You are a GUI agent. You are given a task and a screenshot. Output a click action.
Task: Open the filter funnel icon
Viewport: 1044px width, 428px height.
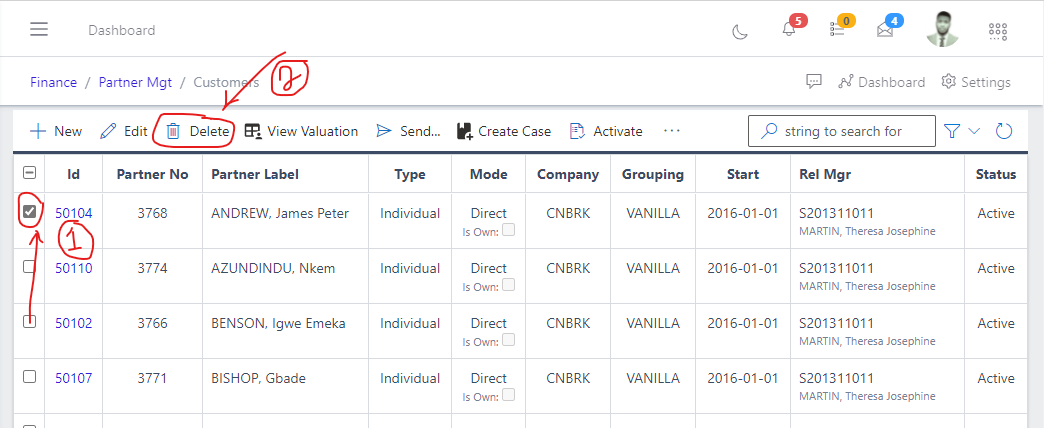tap(952, 131)
